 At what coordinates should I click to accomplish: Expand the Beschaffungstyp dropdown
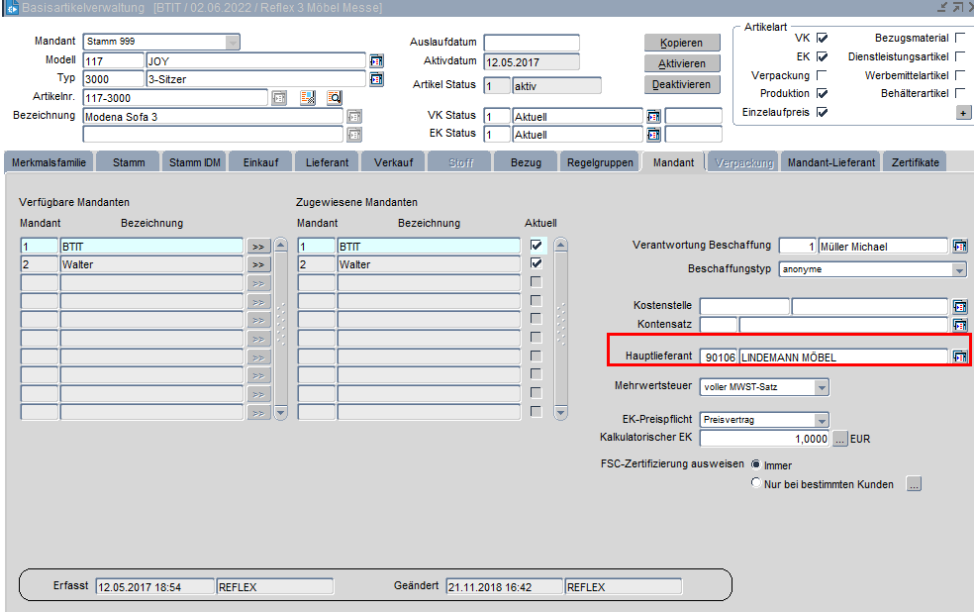point(959,270)
